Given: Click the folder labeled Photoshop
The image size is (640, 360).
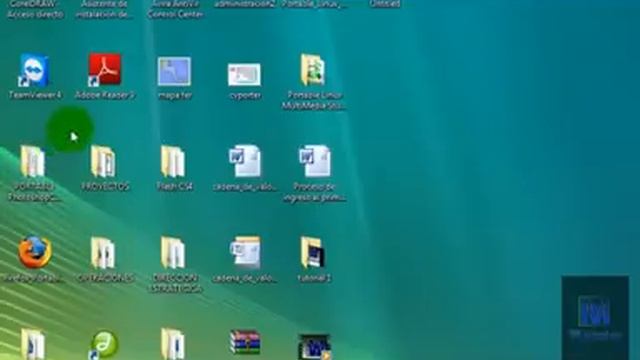Looking at the screenshot, I should tap(33, 162).
